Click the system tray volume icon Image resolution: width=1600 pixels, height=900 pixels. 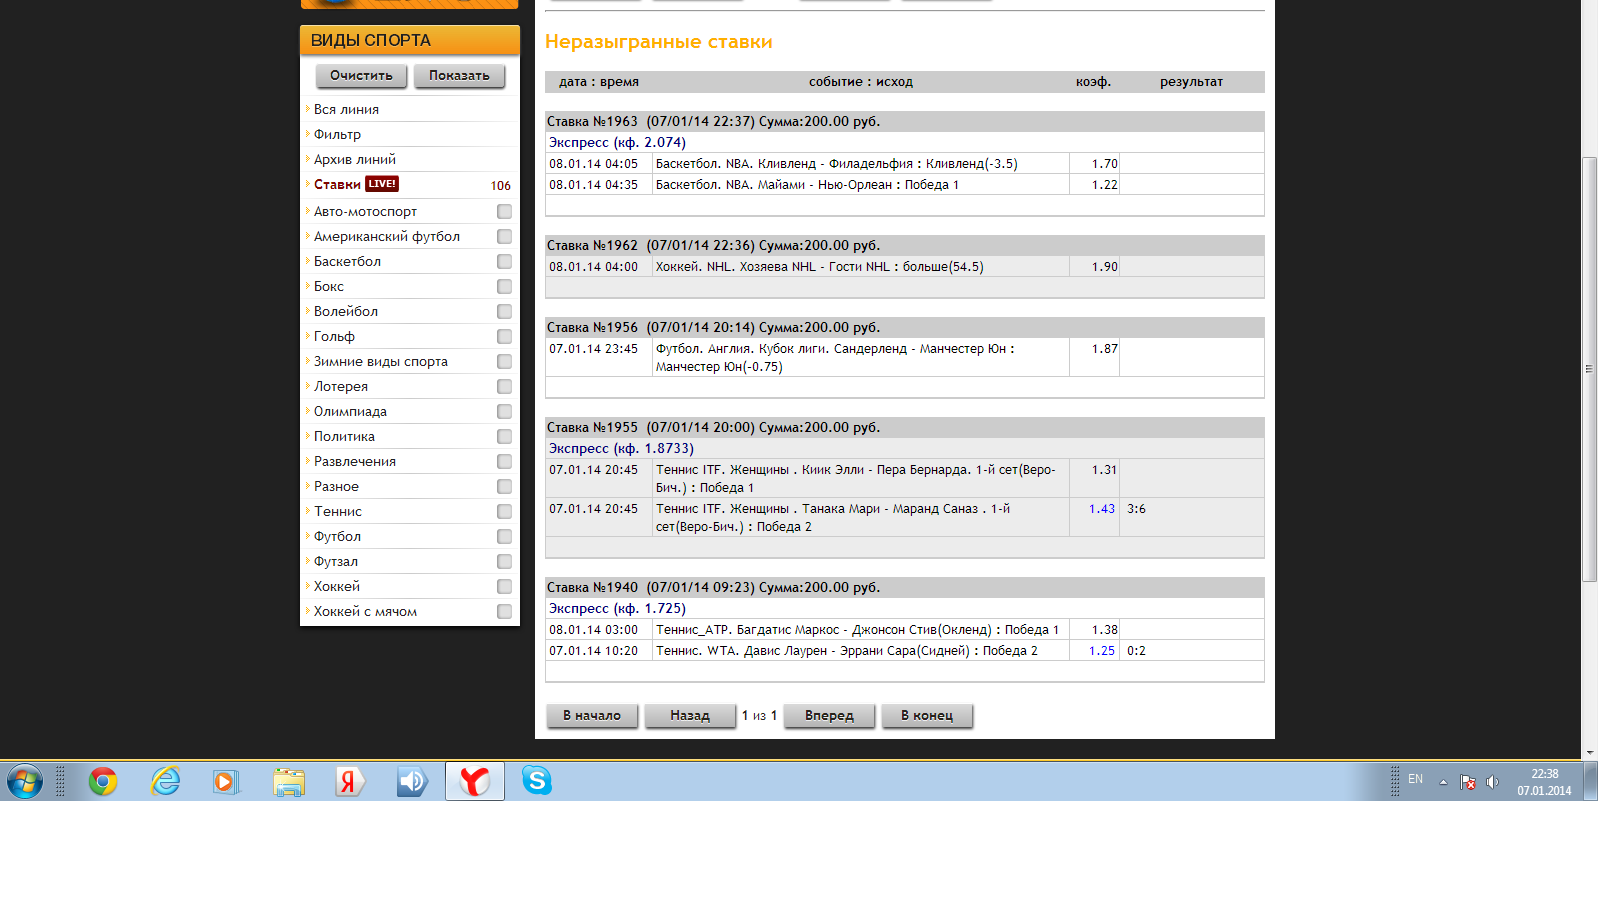1492,782
